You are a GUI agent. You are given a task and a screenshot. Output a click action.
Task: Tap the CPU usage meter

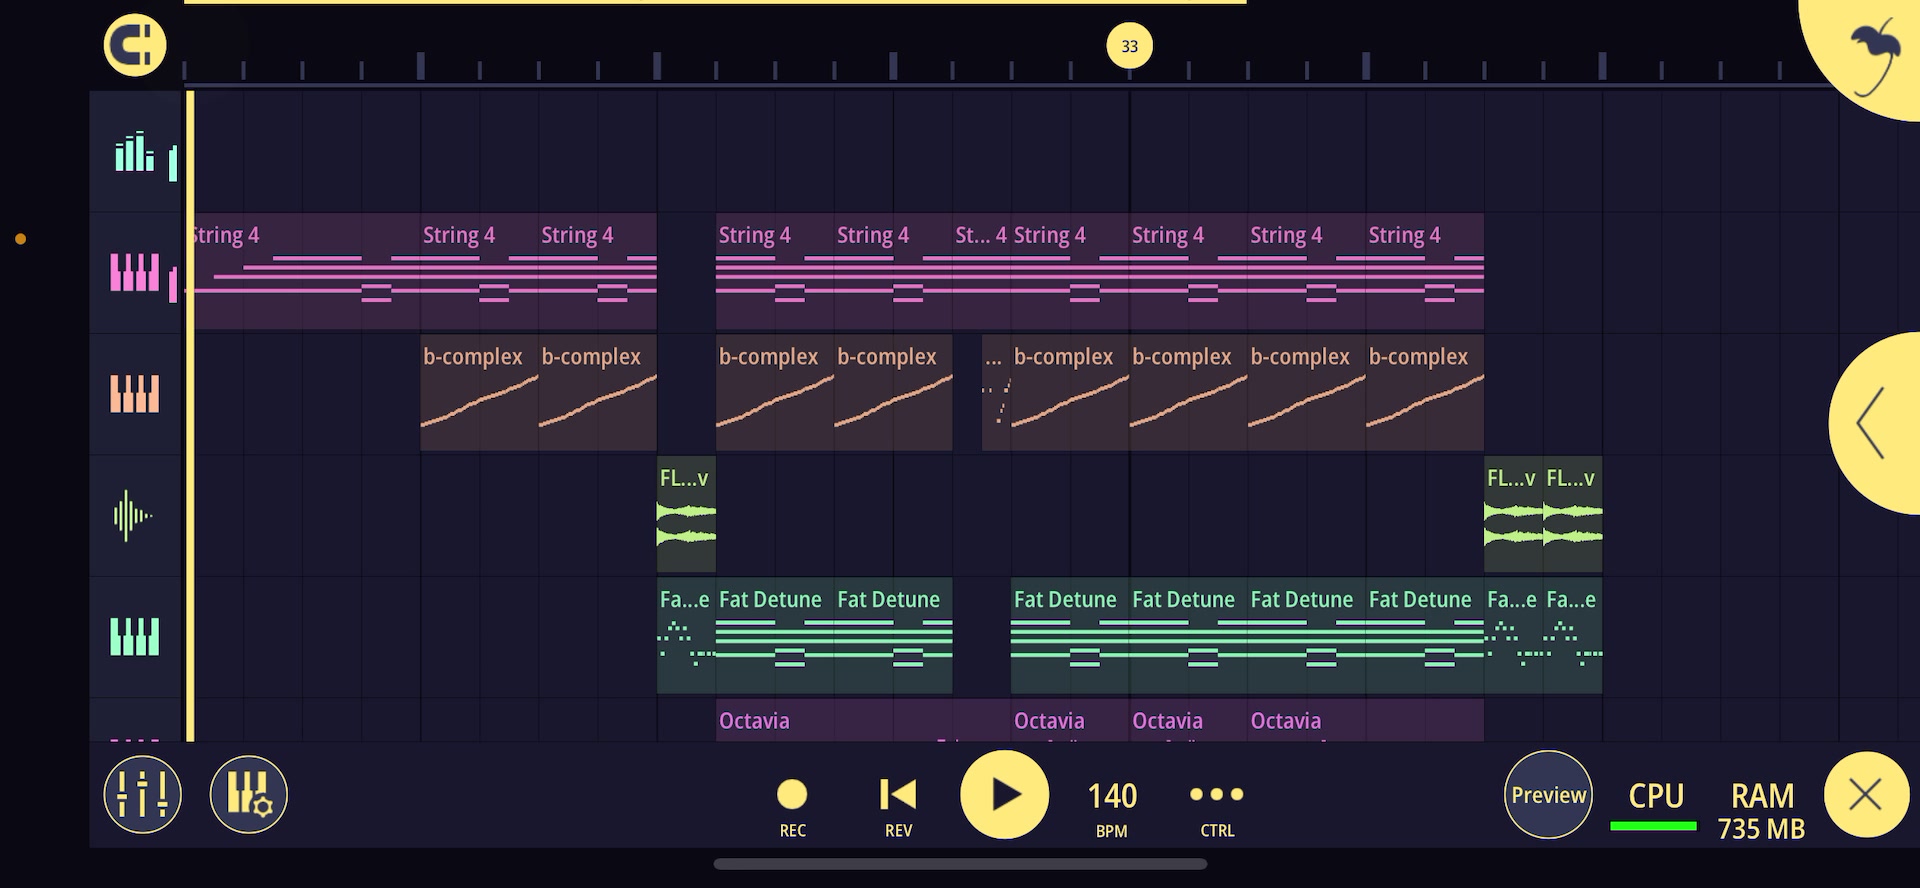coord(1655,805)
